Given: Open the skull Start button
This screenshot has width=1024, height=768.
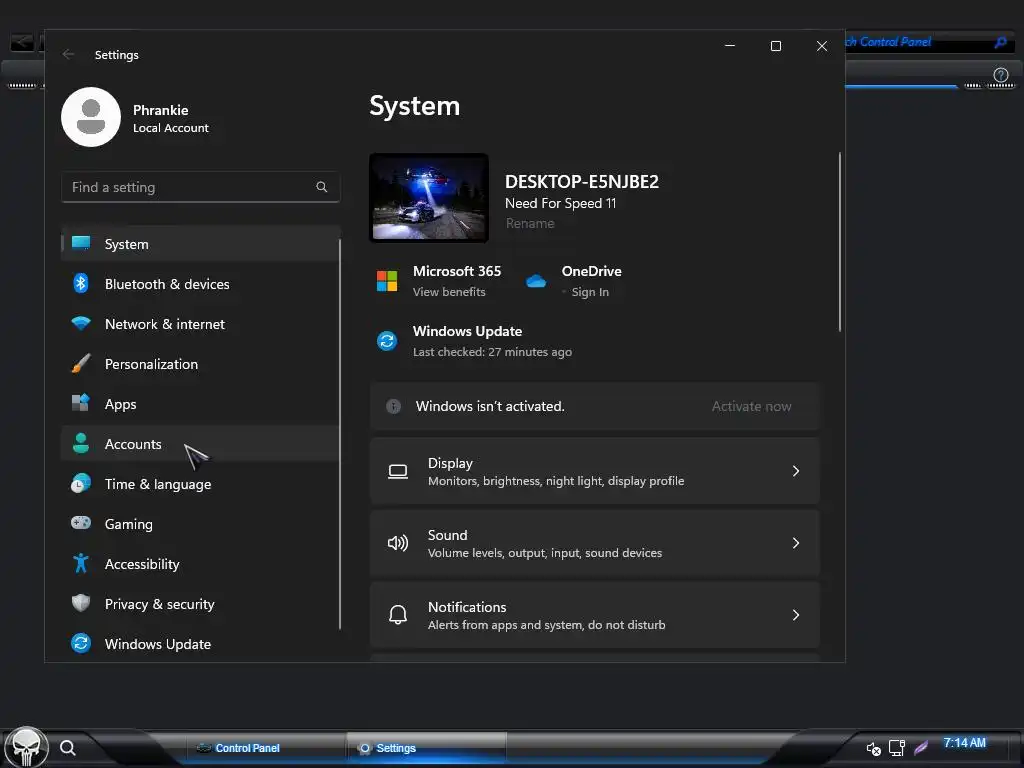Looking at the screenshot, I should pyautogui.click(x=27, y=747).
